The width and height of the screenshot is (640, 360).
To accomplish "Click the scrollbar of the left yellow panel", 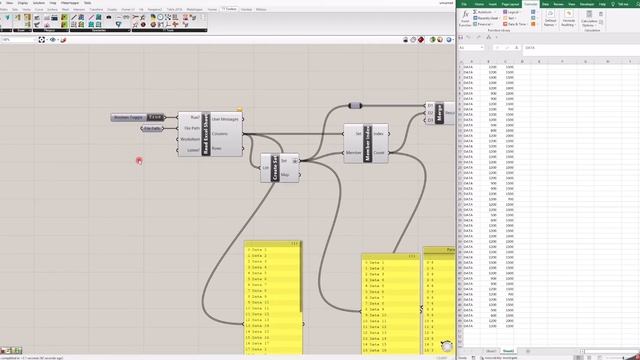I will (302, 278).
